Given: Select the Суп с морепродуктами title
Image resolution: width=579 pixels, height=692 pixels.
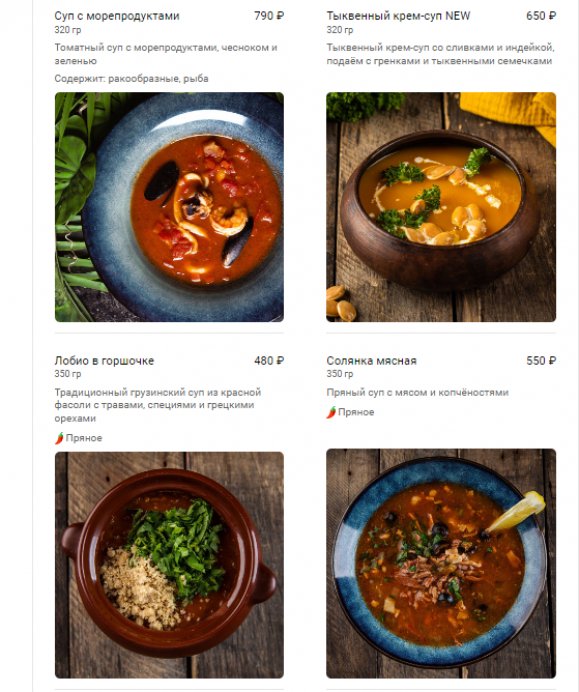Looking at the screenshot, I should click(x=117, y=16).
